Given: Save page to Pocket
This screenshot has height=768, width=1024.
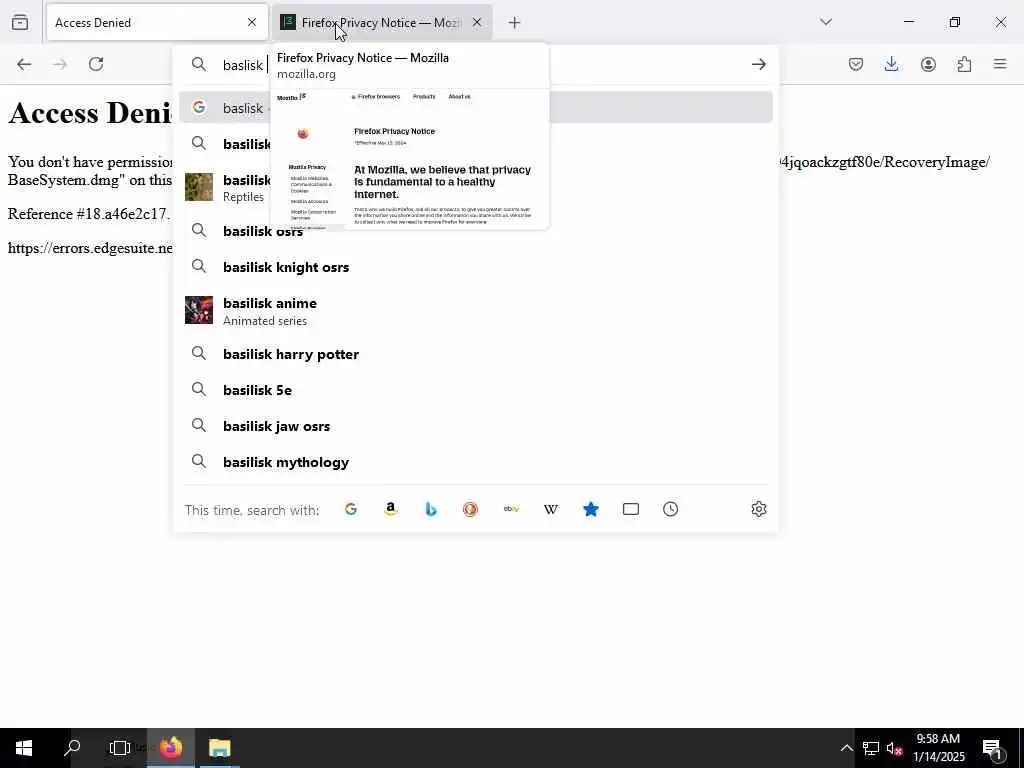Looking at the screenshot, I should tap(856, 64).
